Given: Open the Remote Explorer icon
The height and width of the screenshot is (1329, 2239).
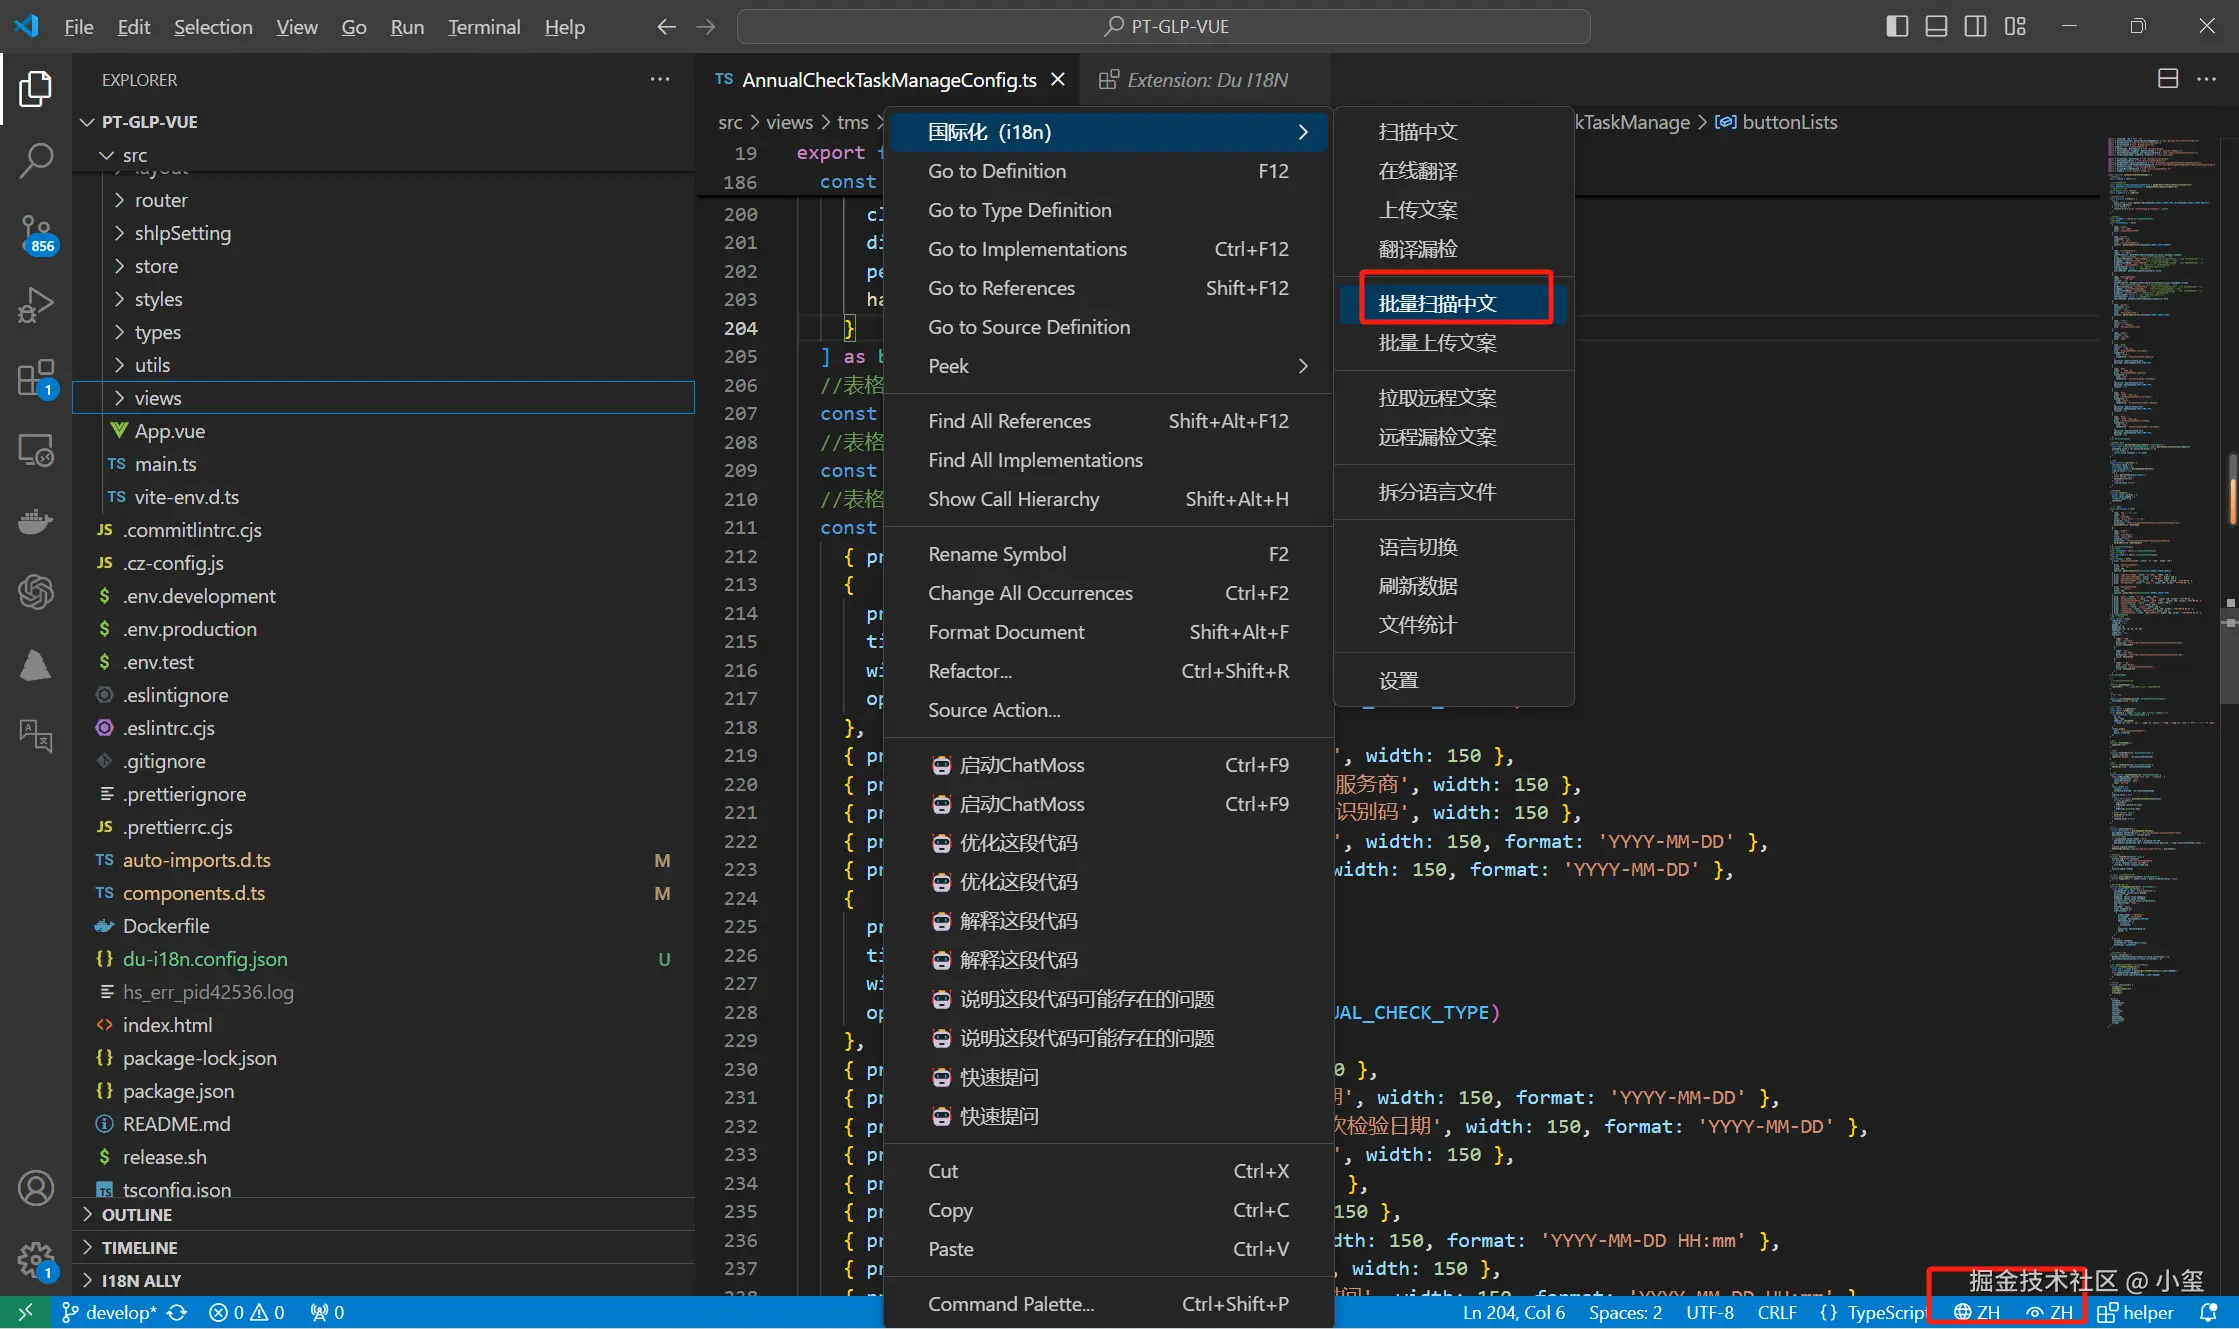Looking at the screenshot, I should pyautogui.click(x=36, y=450).
